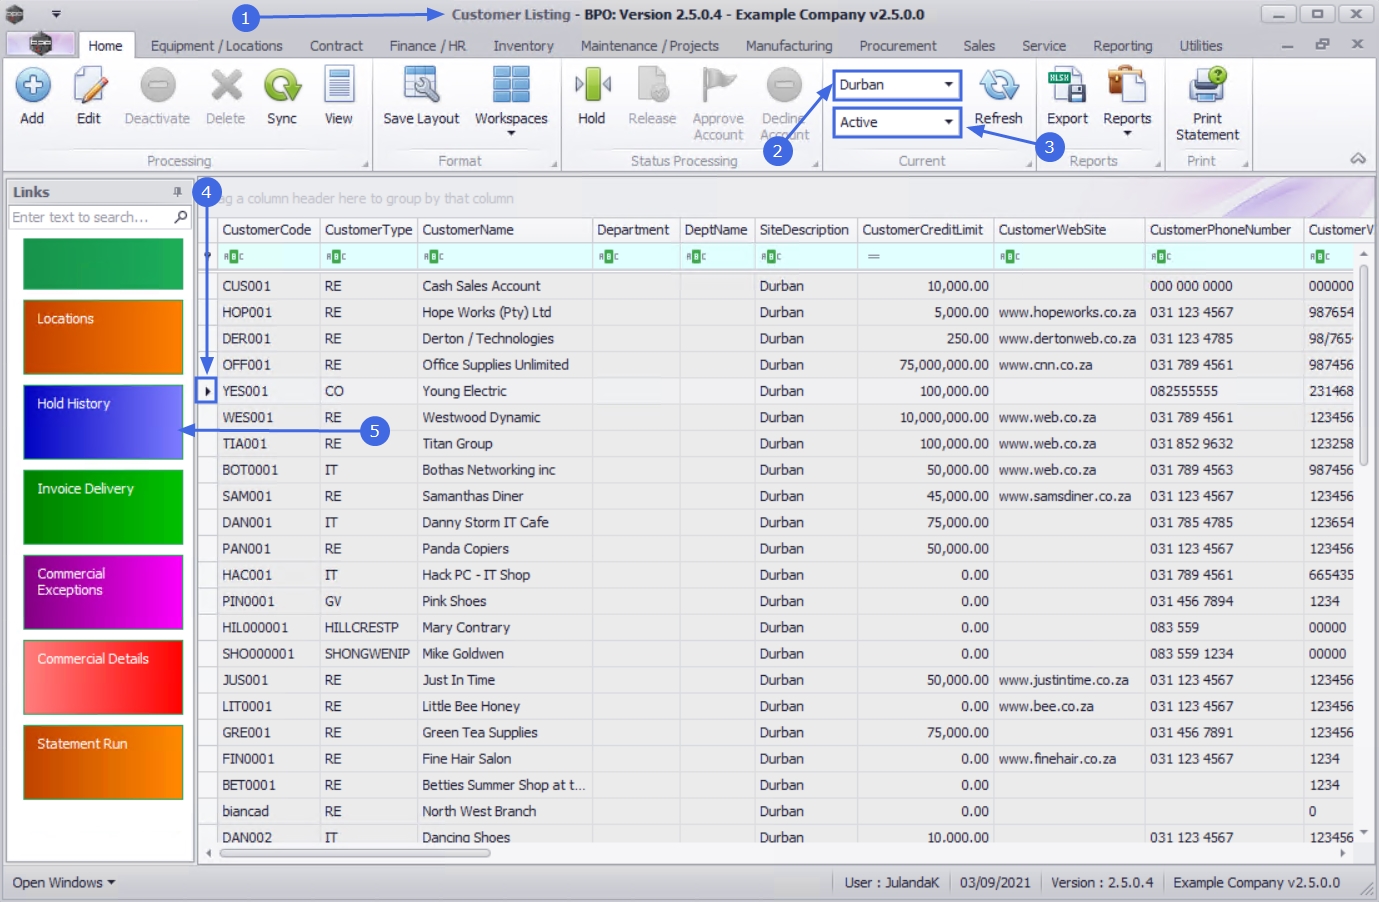The image size is (1379, 902).
Task: Click the Refresh icon
Action: pos(998,87)
